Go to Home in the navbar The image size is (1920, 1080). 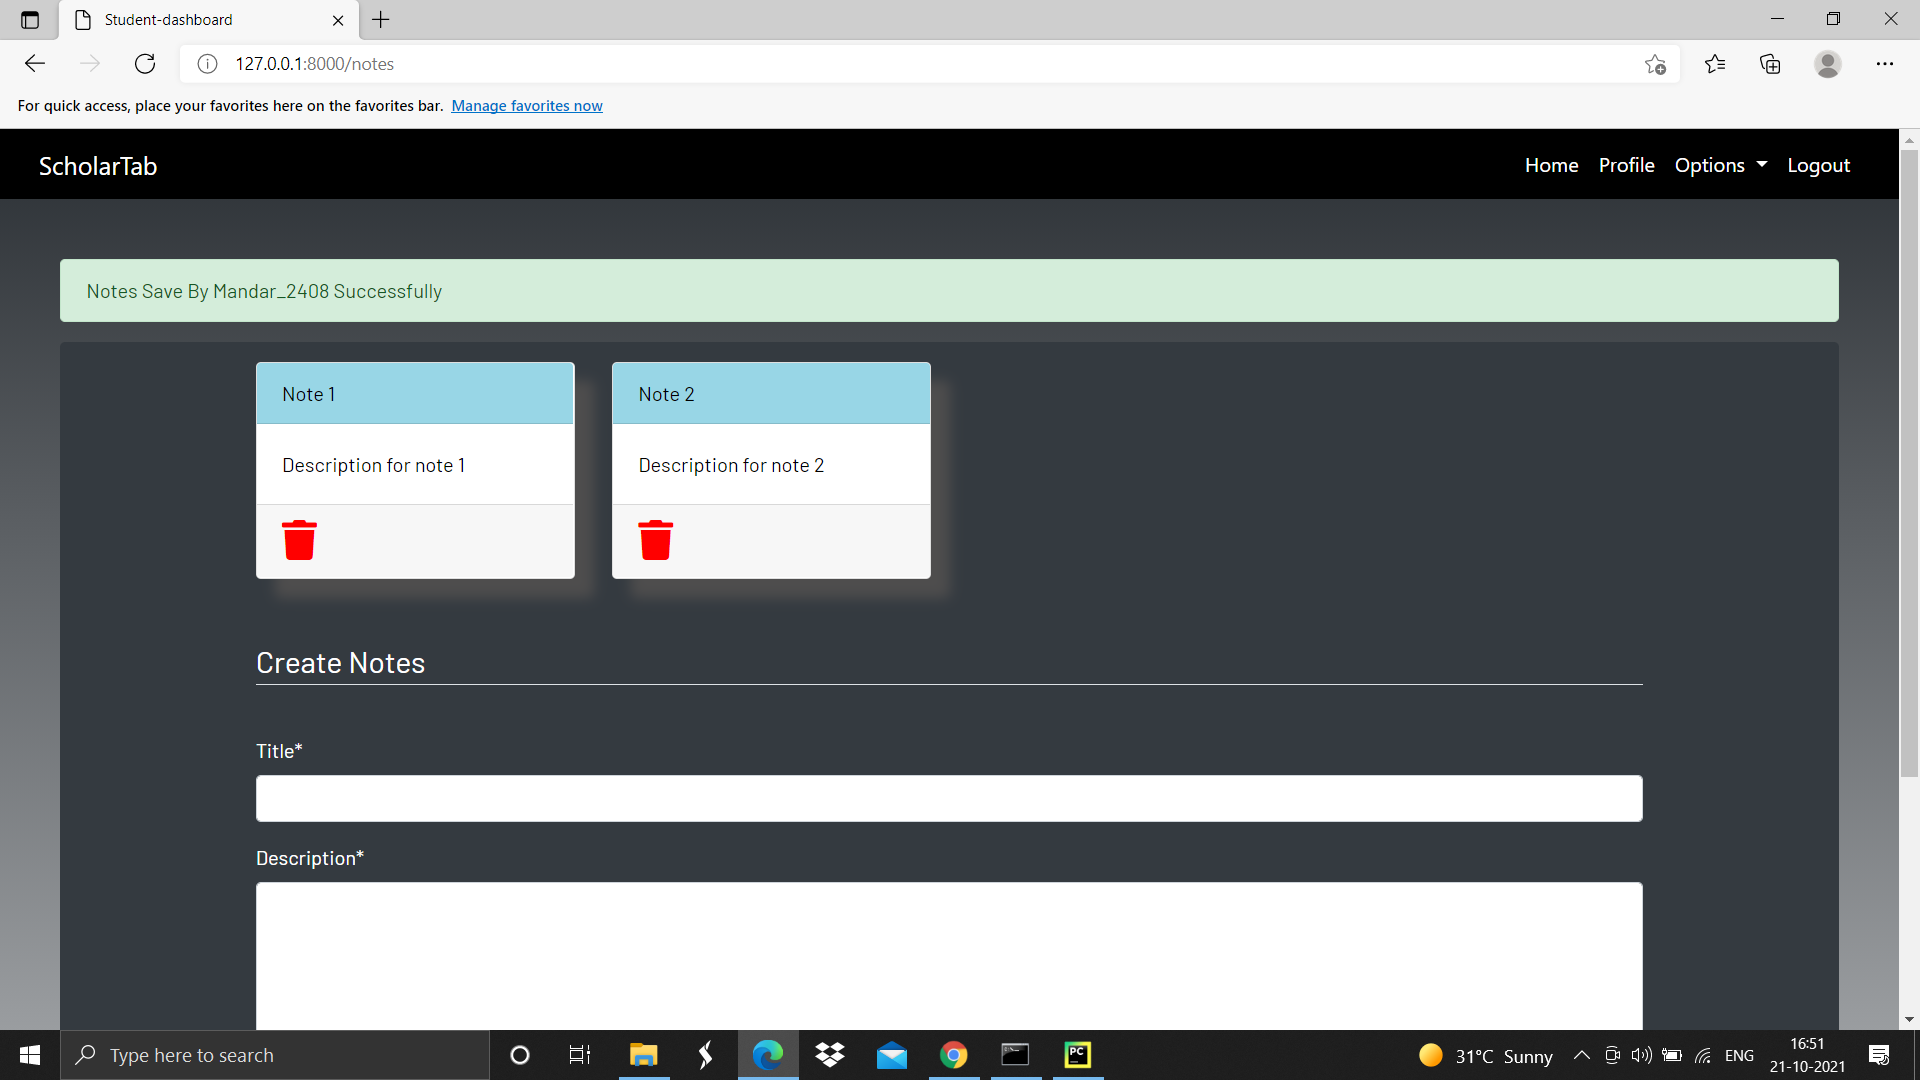point(1551,165)
